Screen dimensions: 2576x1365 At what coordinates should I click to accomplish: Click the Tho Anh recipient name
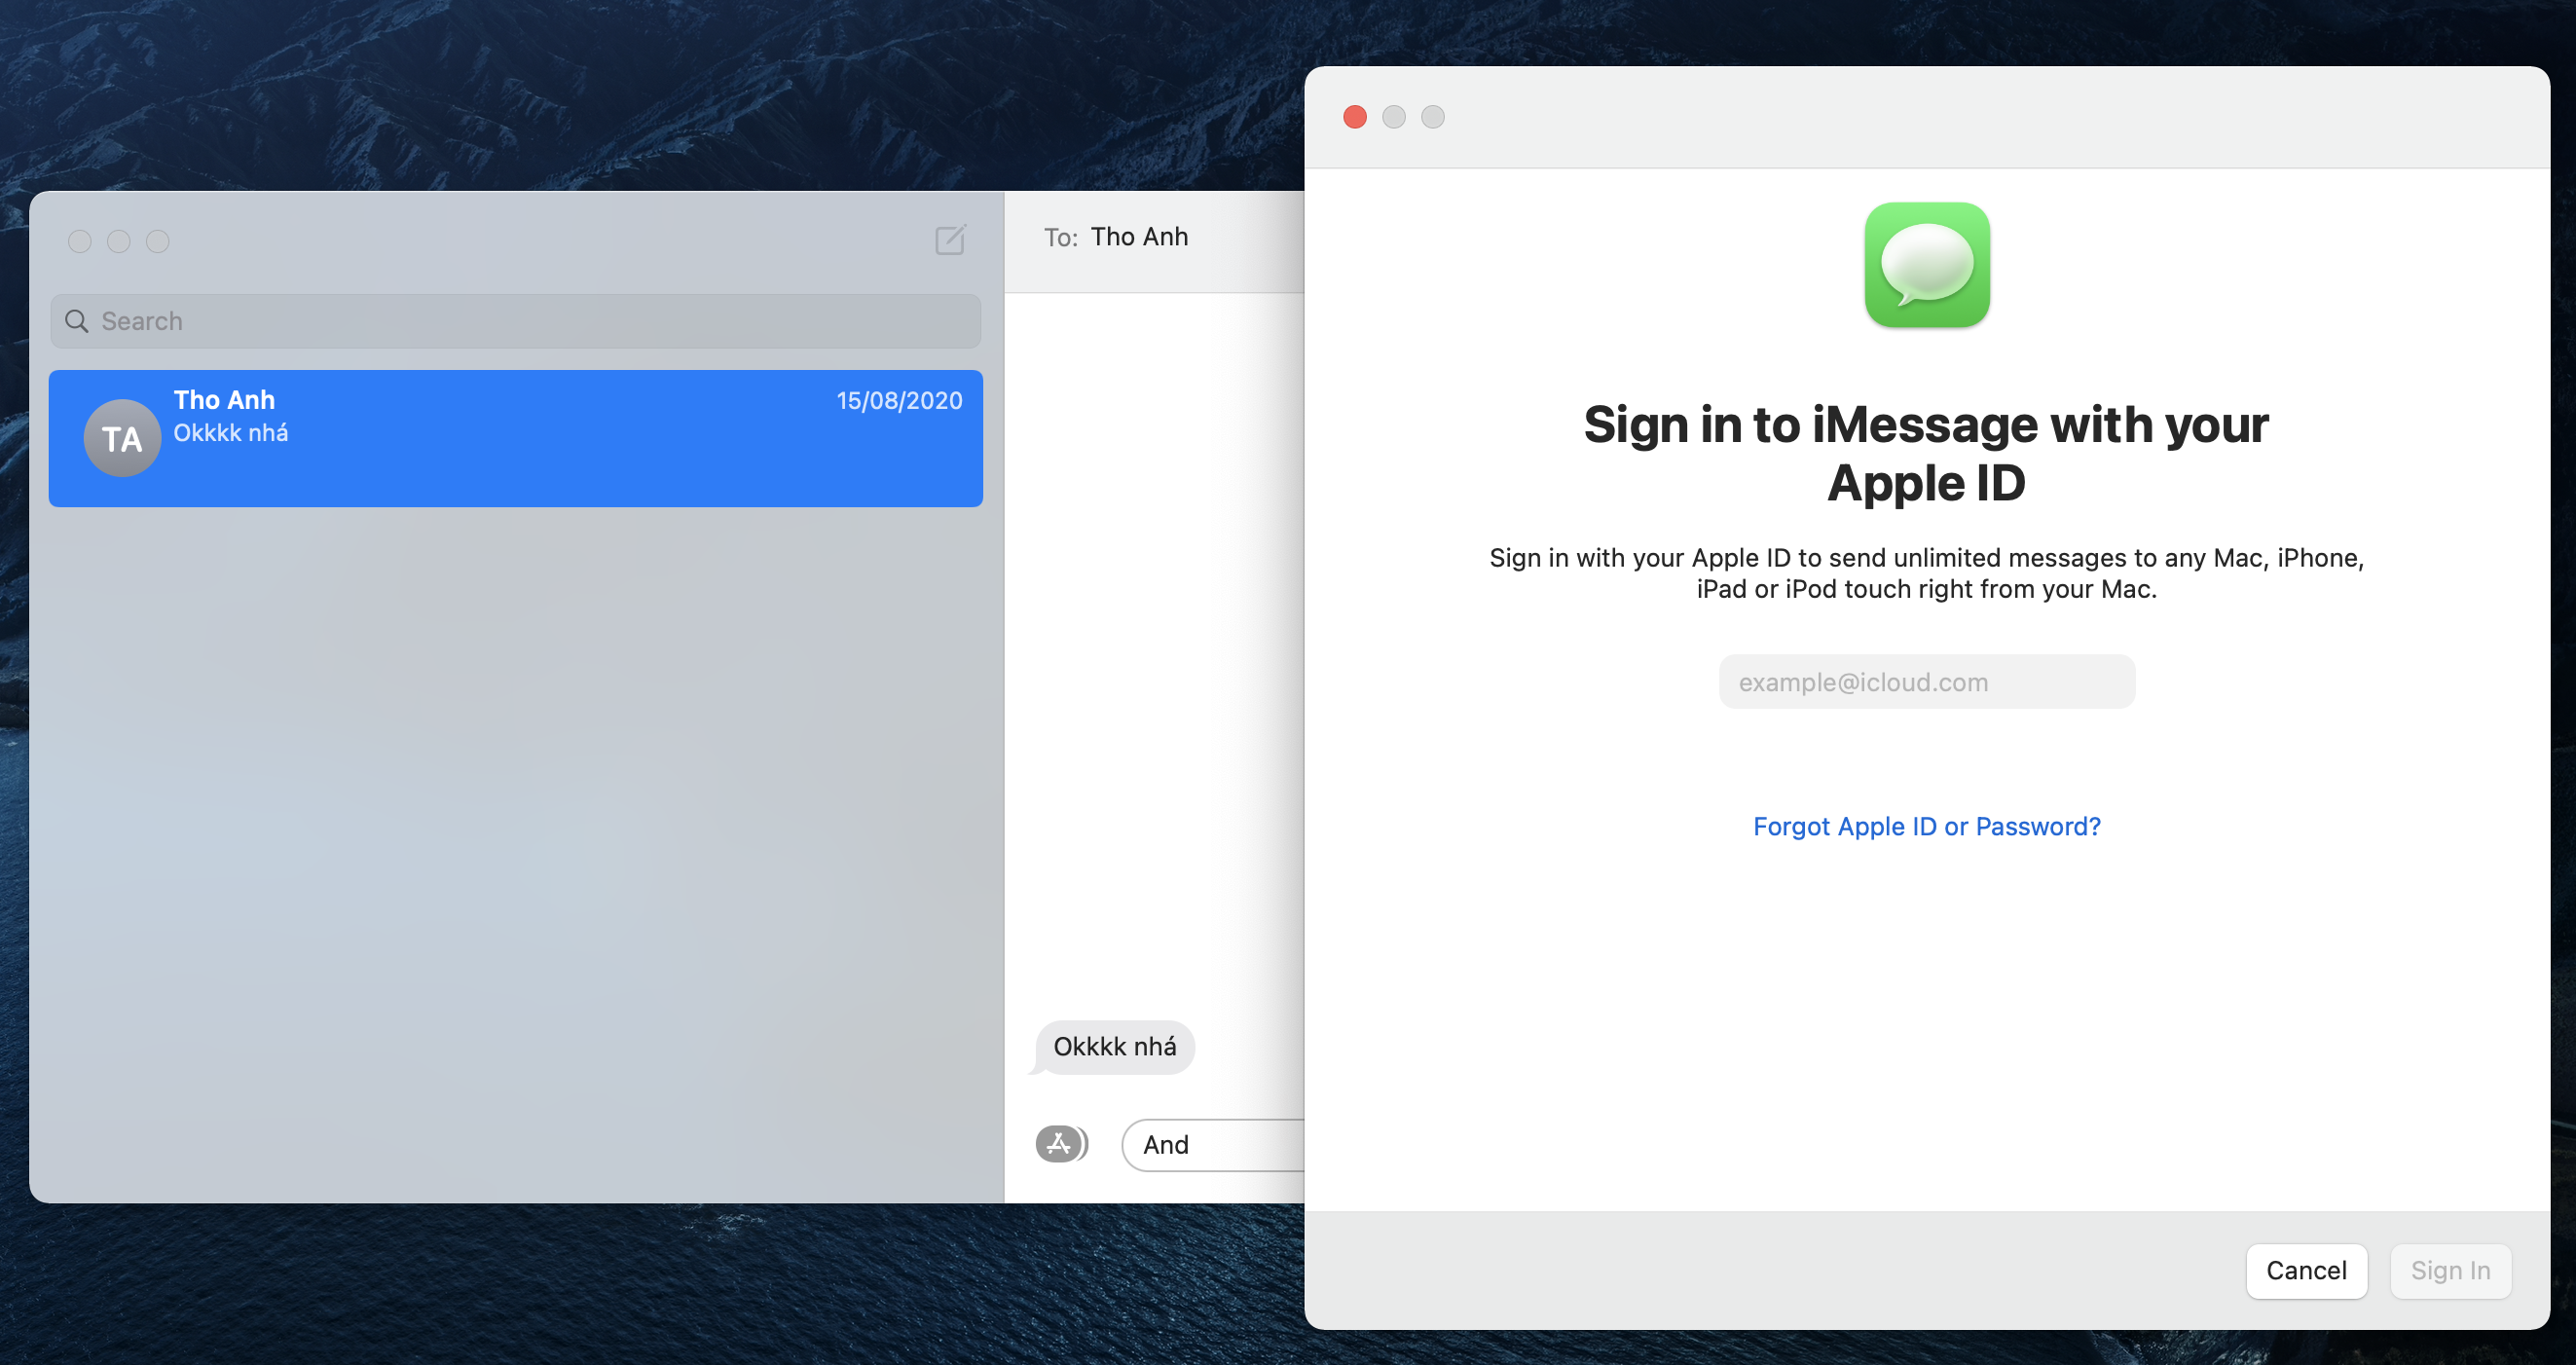pyautogui.click(x=1139, y=237)
